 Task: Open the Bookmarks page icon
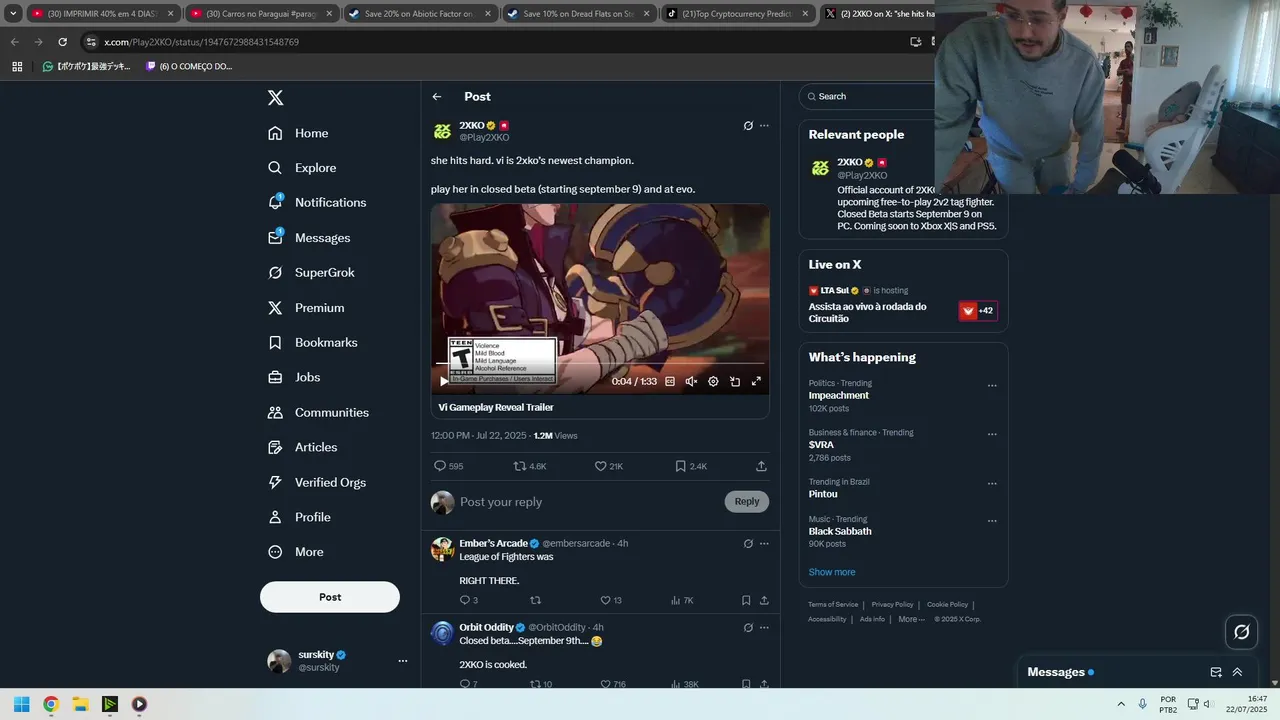coord(275,343)
